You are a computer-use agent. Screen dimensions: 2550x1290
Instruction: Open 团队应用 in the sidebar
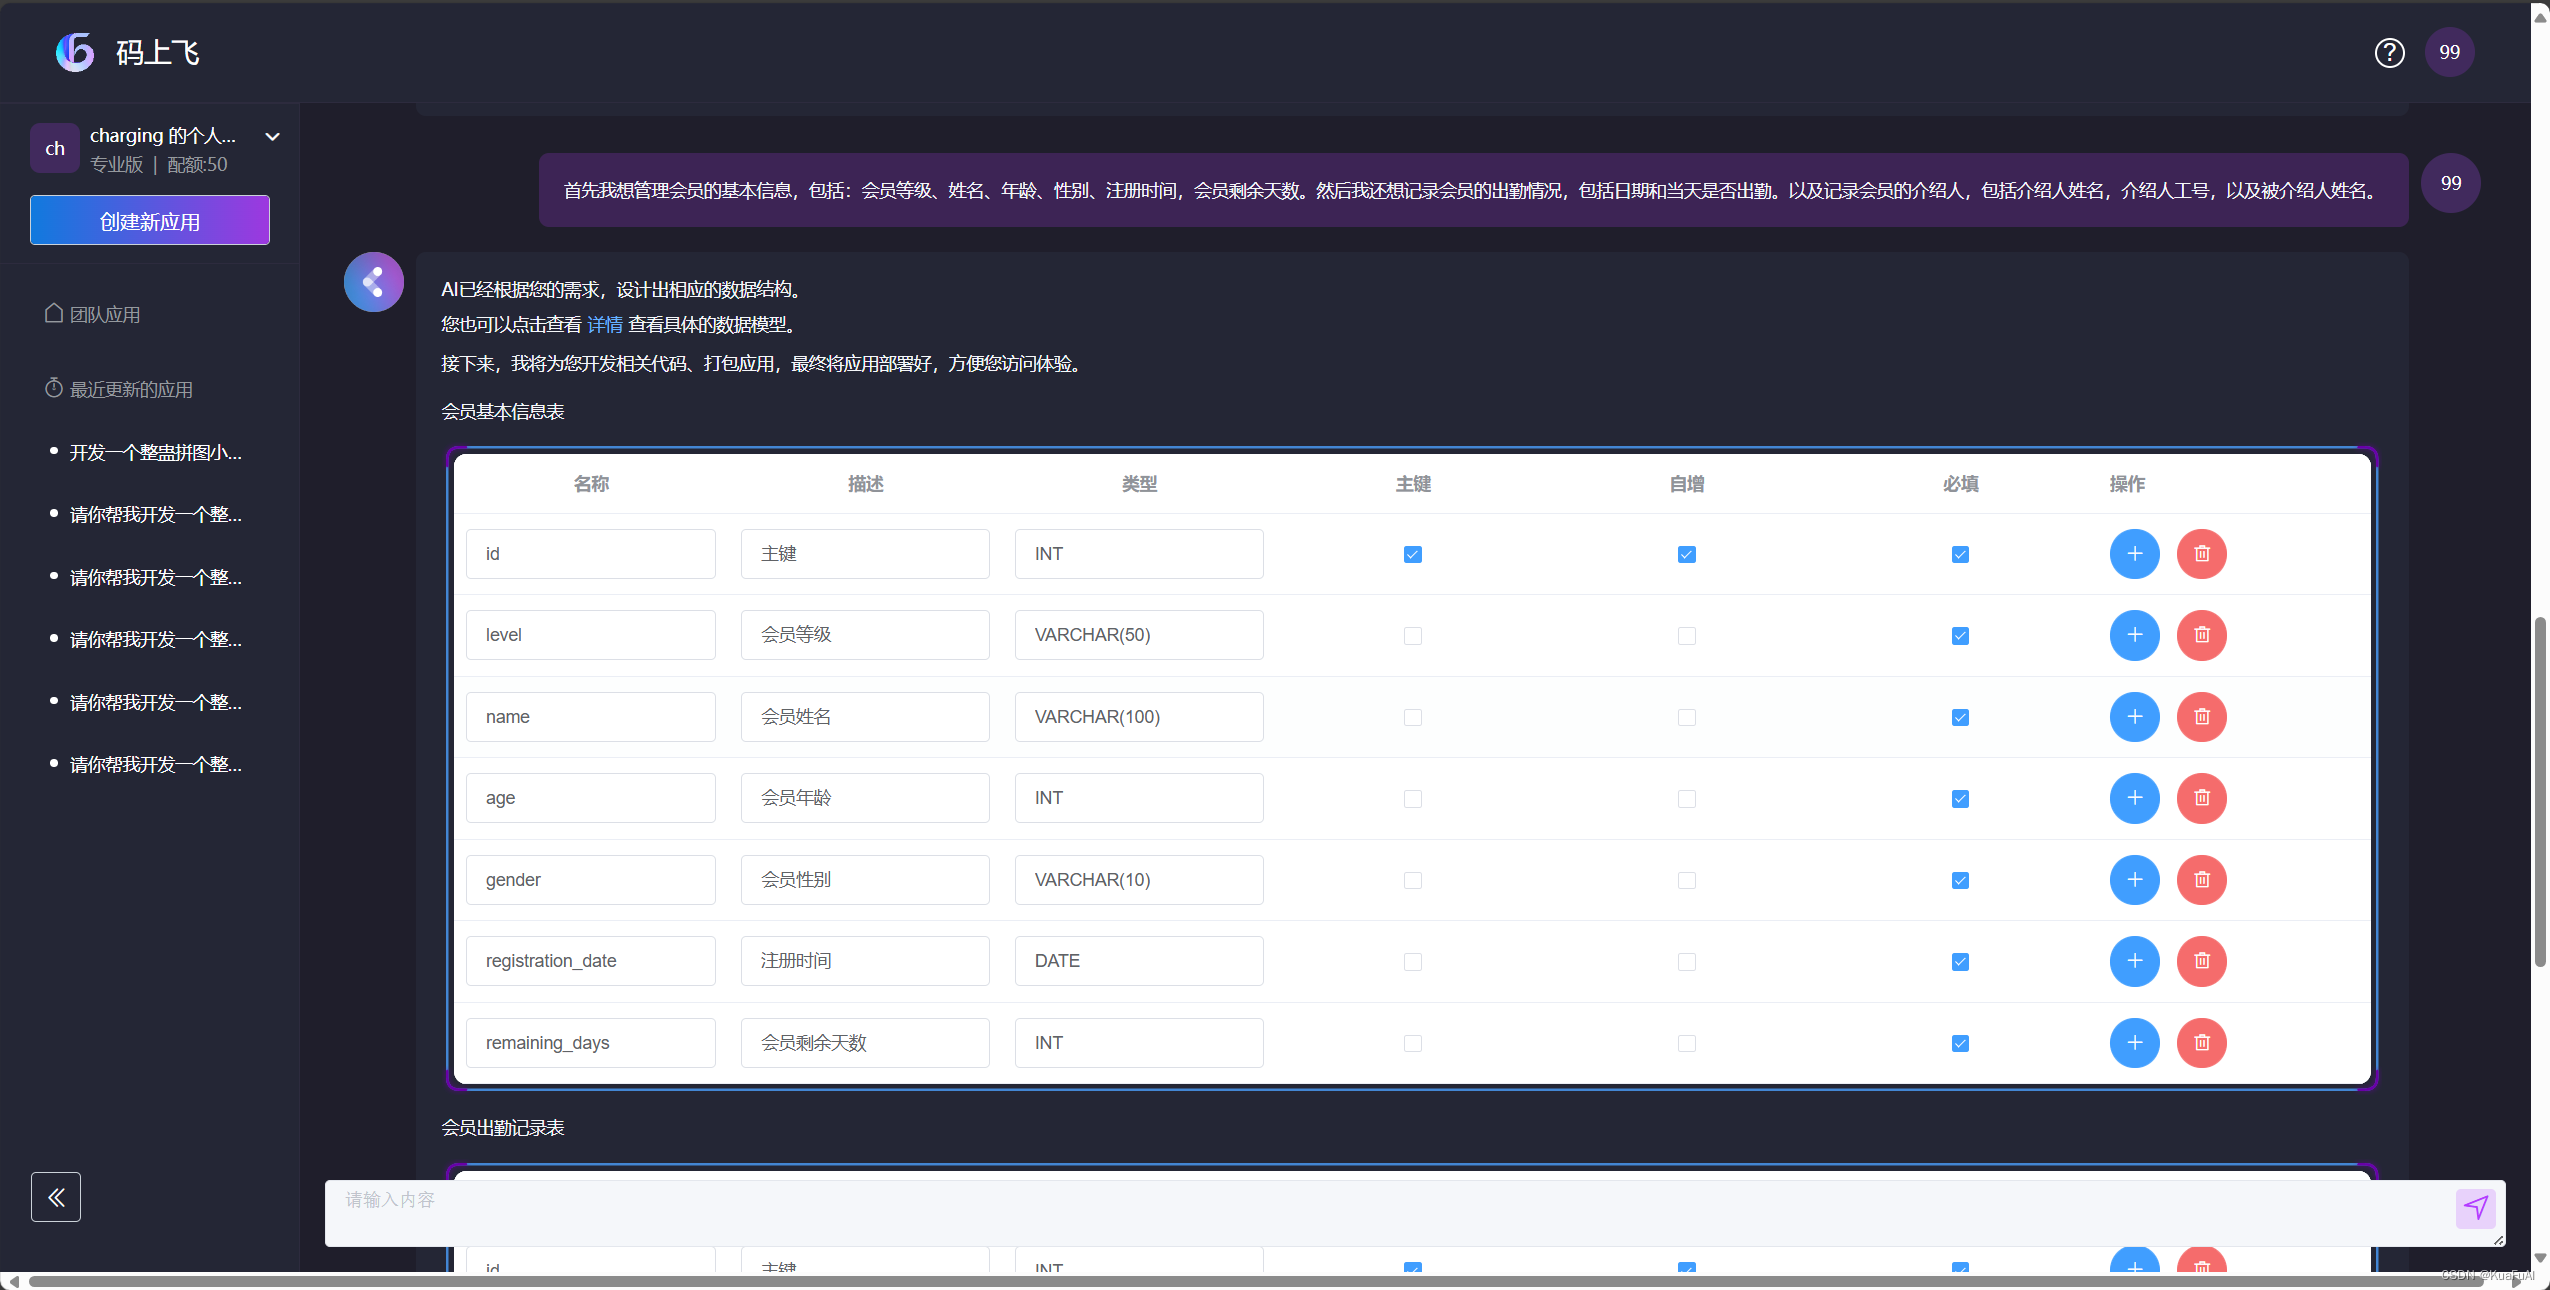pyautogui.click(x=104, y=315)
